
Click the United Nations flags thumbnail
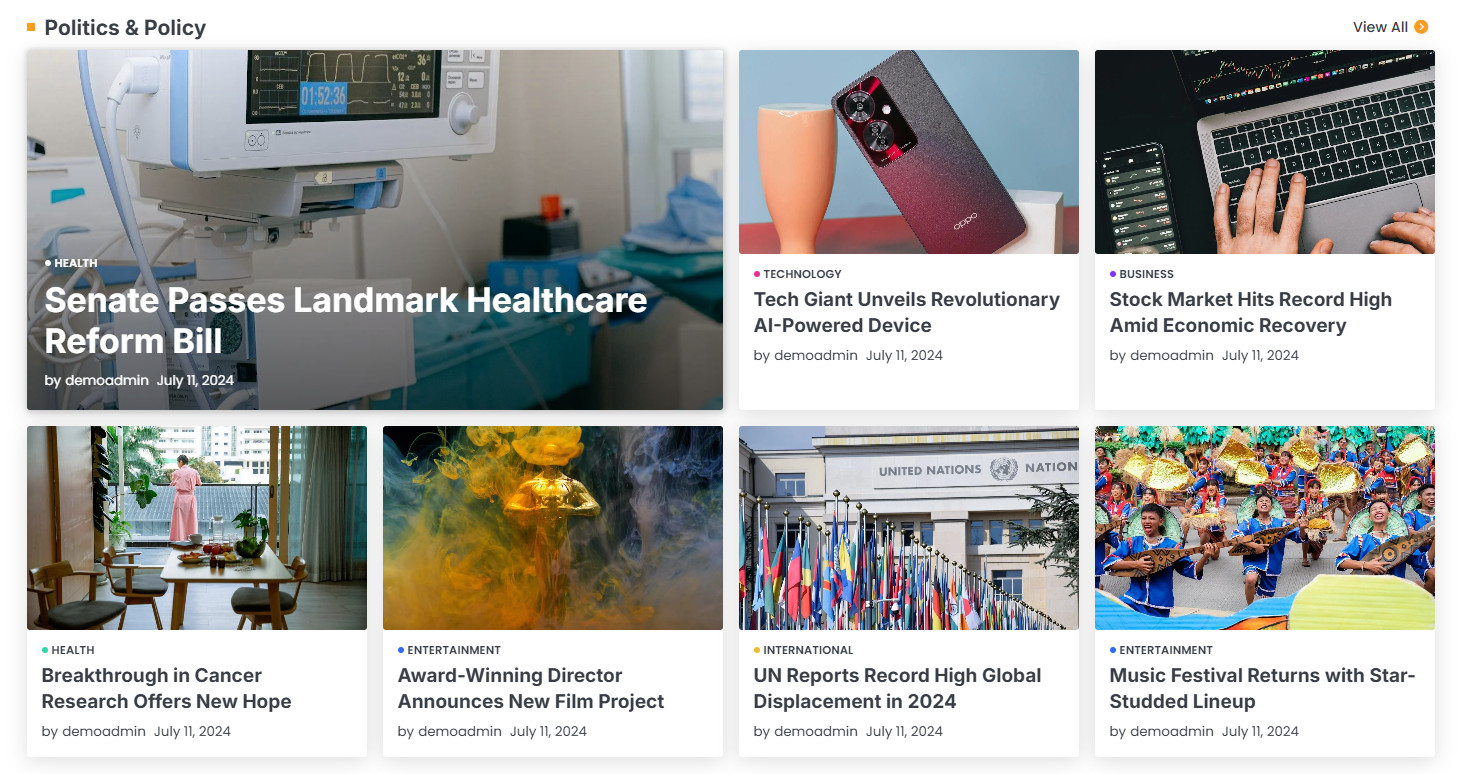[x=909, y=528]
